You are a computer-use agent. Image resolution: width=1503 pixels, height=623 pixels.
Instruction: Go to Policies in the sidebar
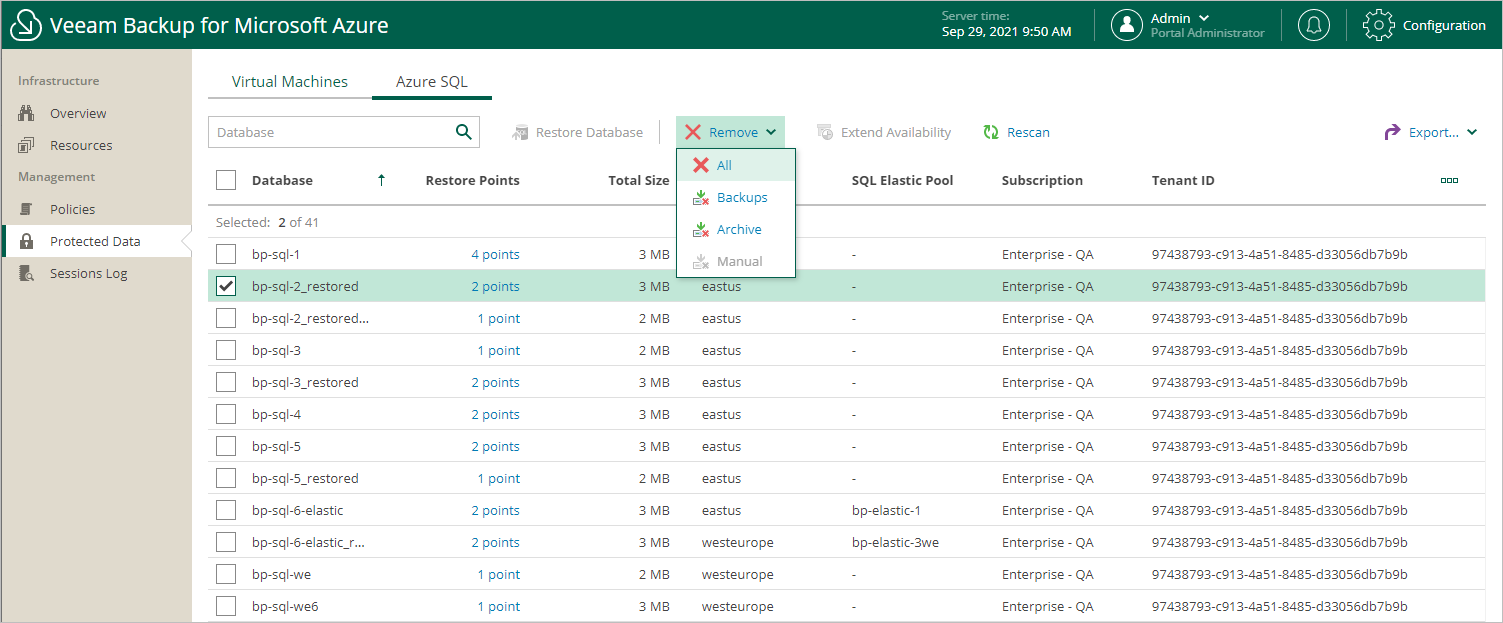pos(73,209)
